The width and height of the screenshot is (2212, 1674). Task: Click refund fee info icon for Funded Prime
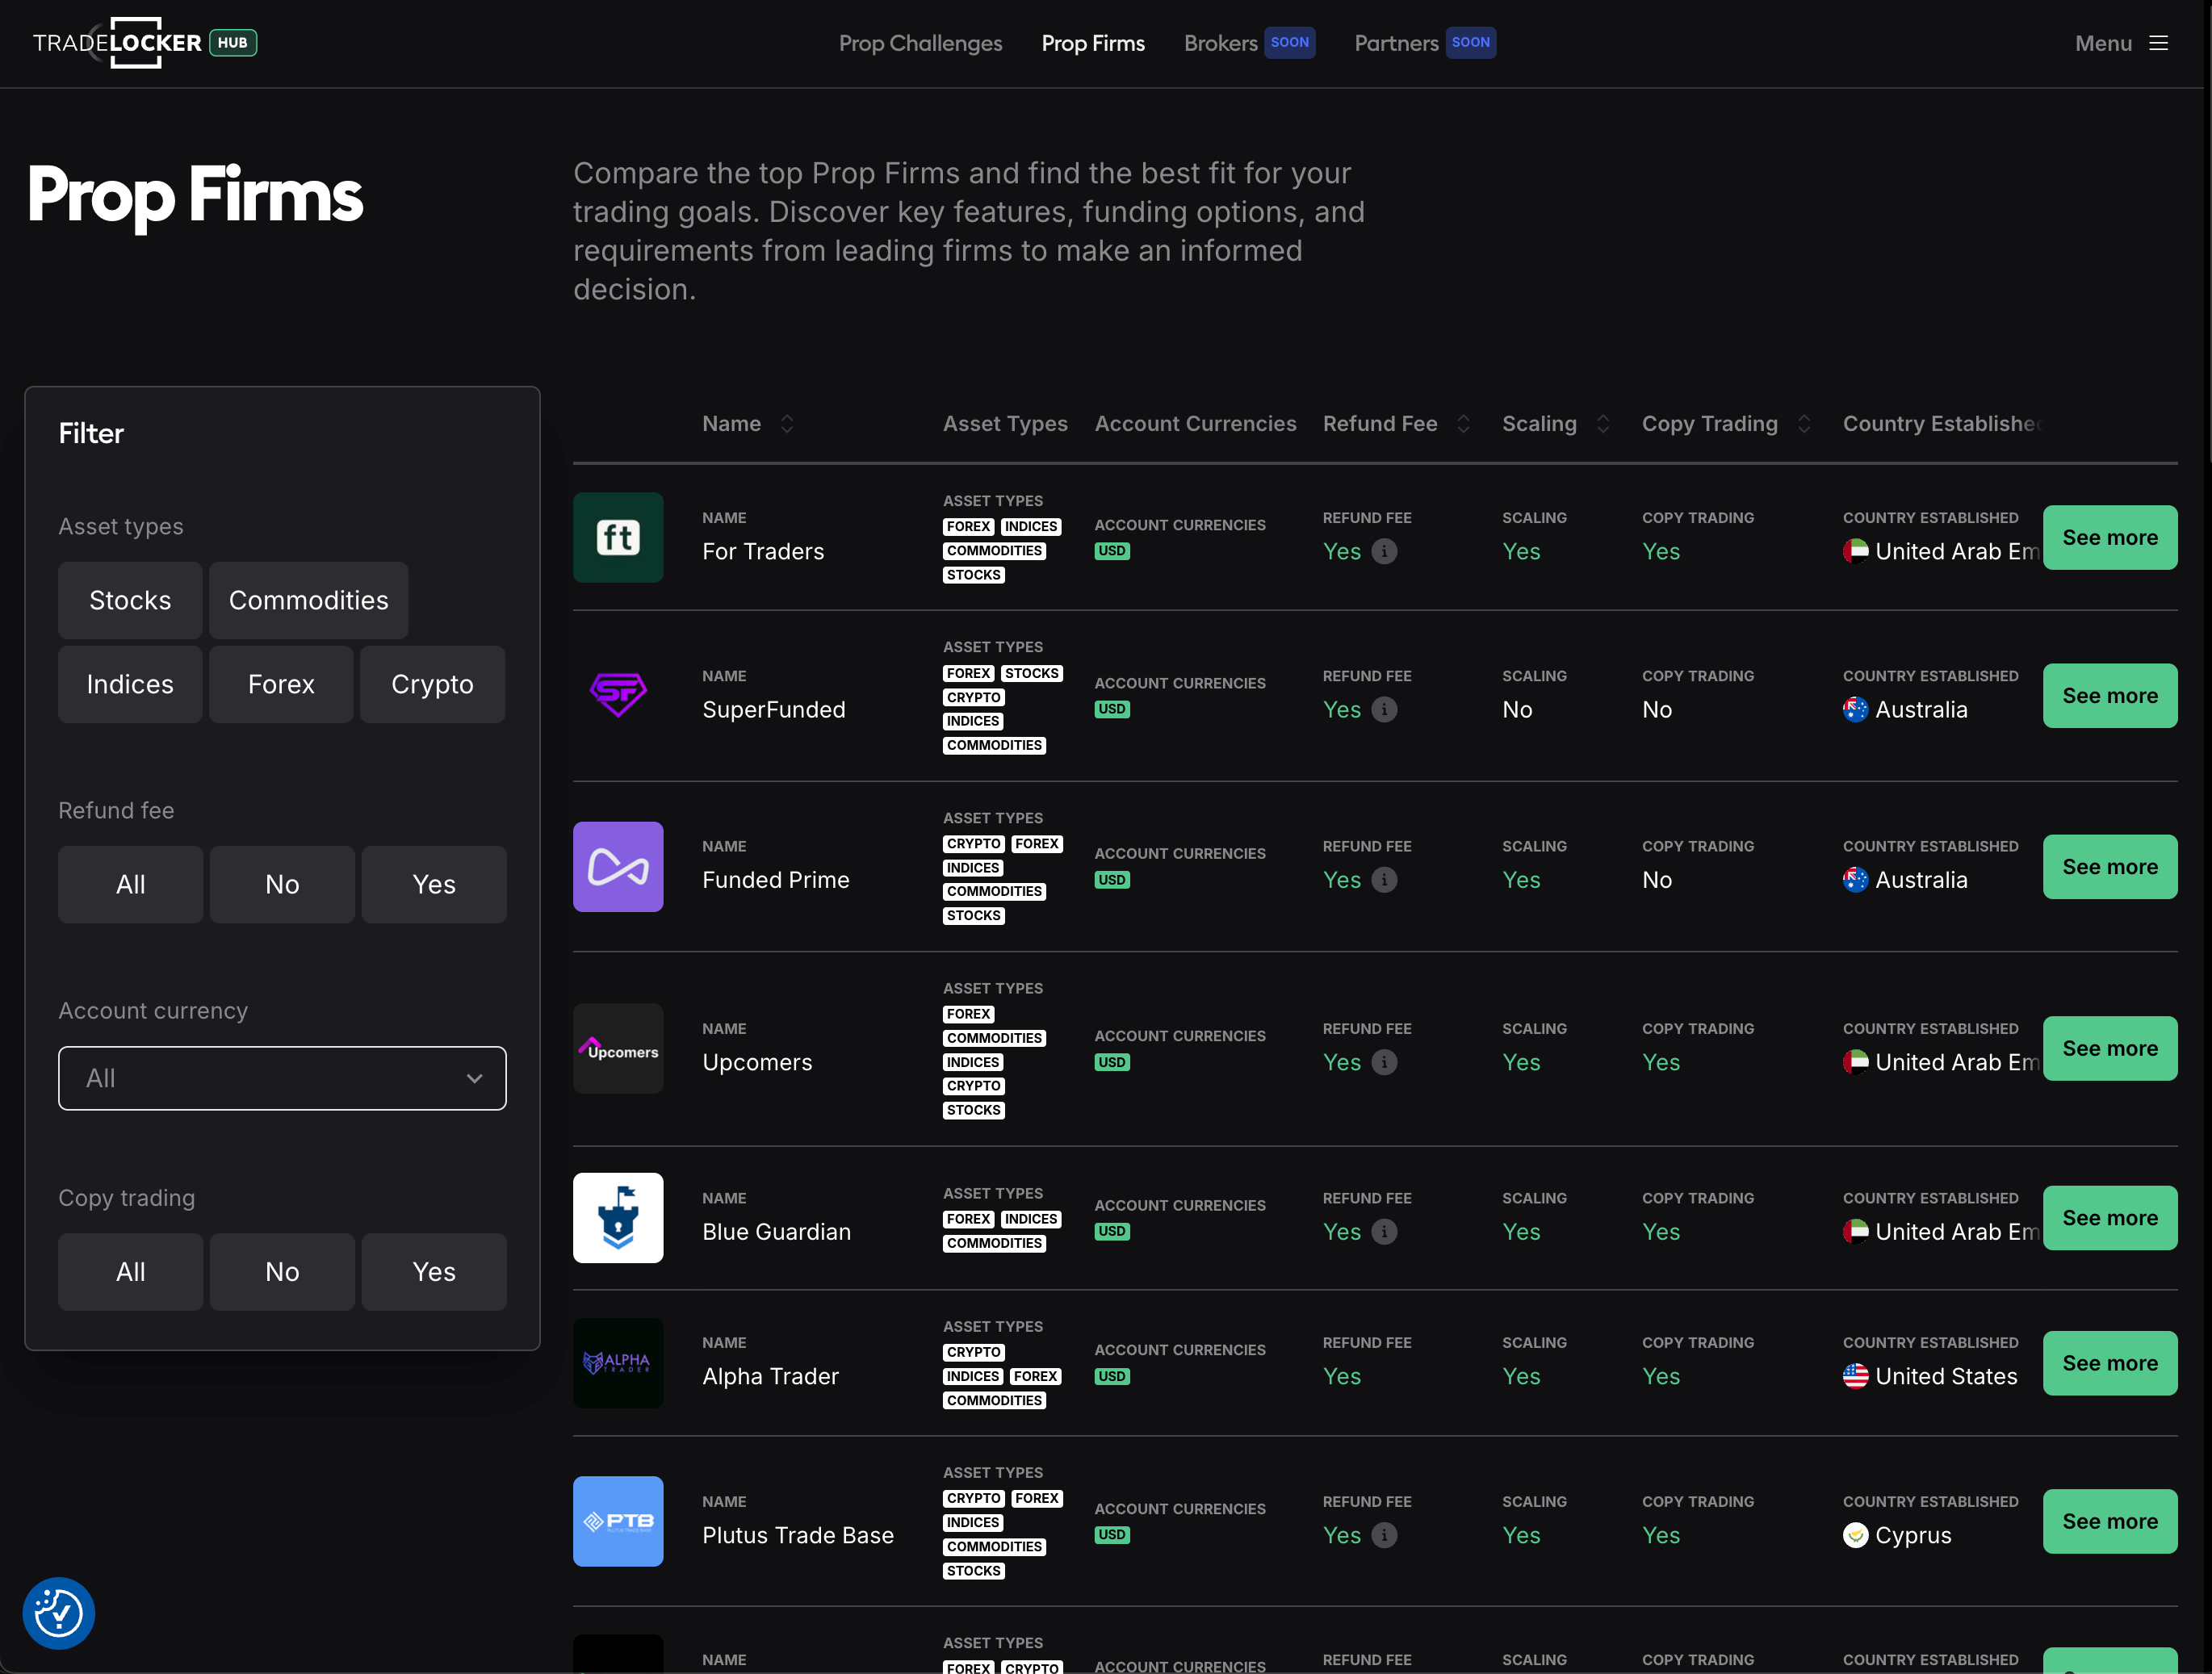tap(1384, 880)
